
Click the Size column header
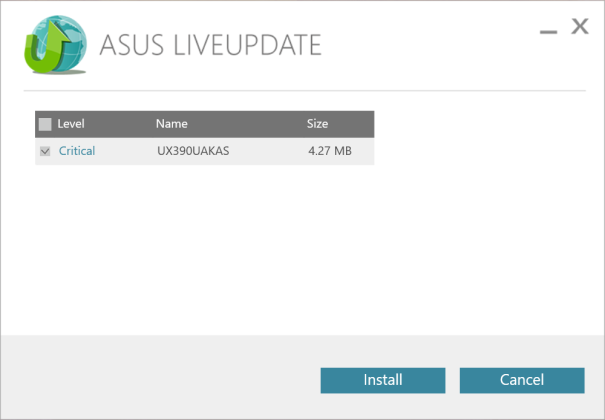coord(317,124)
